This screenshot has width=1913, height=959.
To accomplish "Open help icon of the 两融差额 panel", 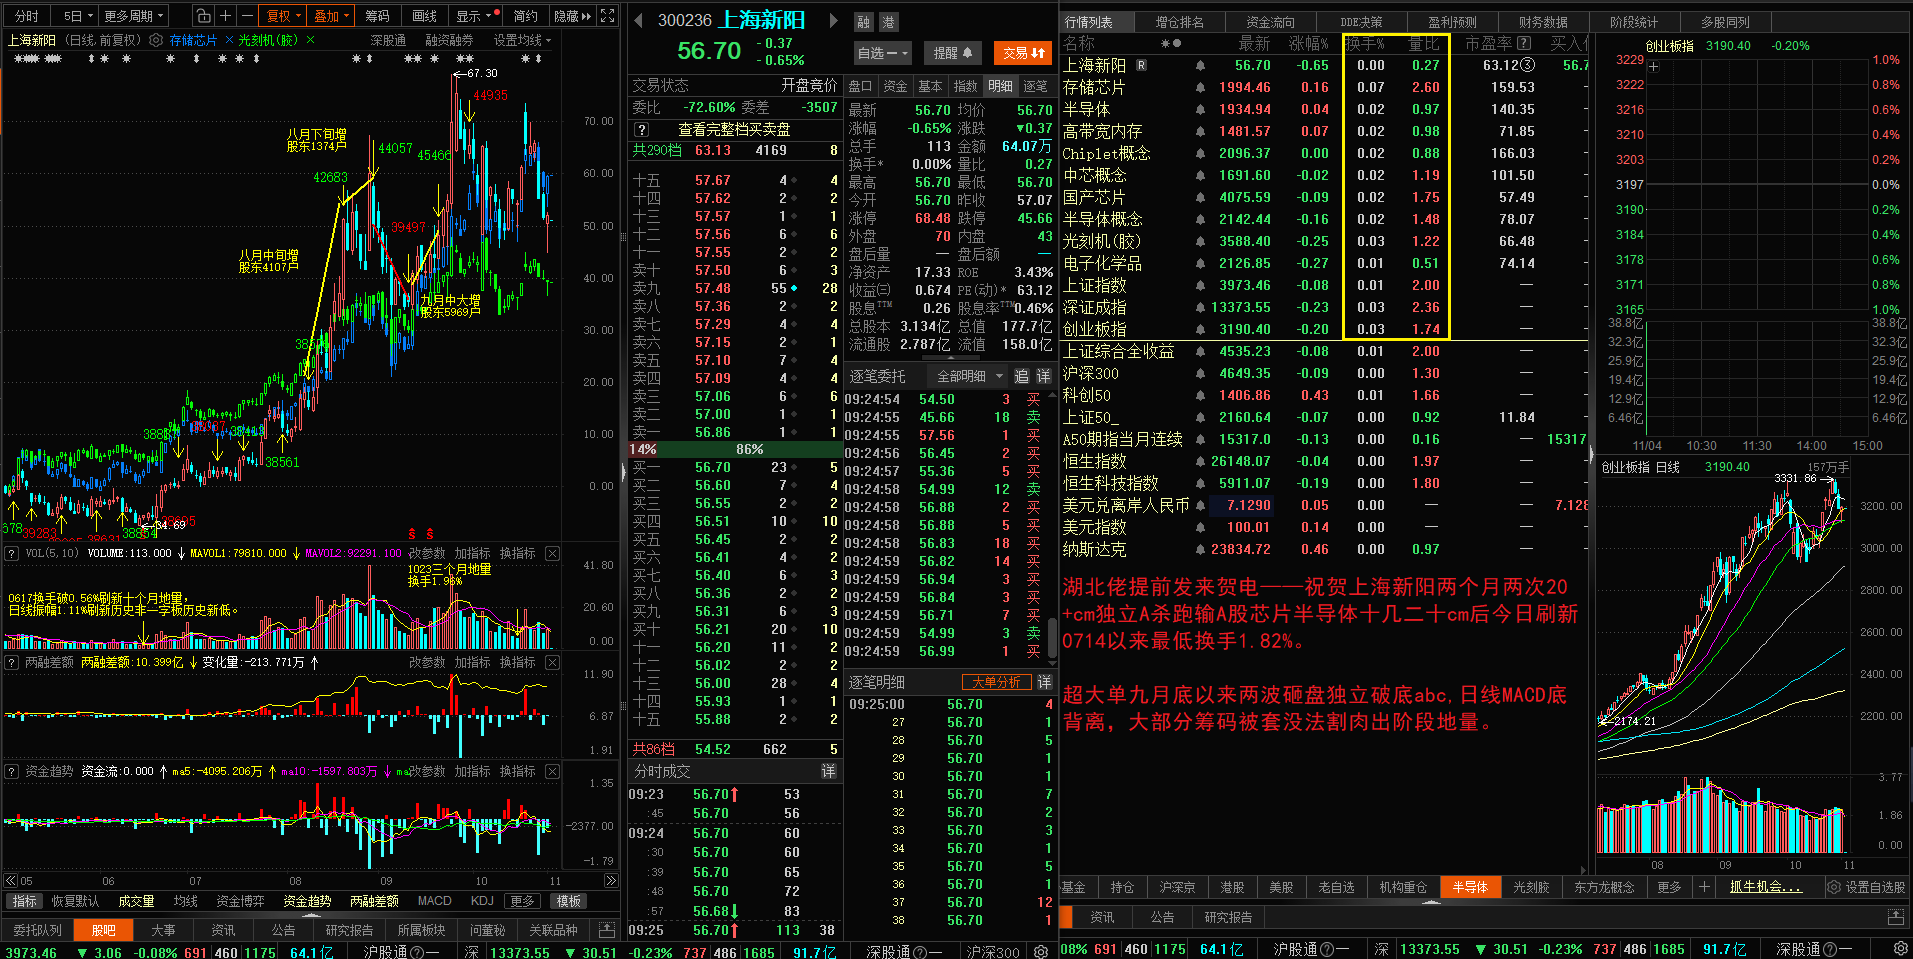I will [12, 662].
